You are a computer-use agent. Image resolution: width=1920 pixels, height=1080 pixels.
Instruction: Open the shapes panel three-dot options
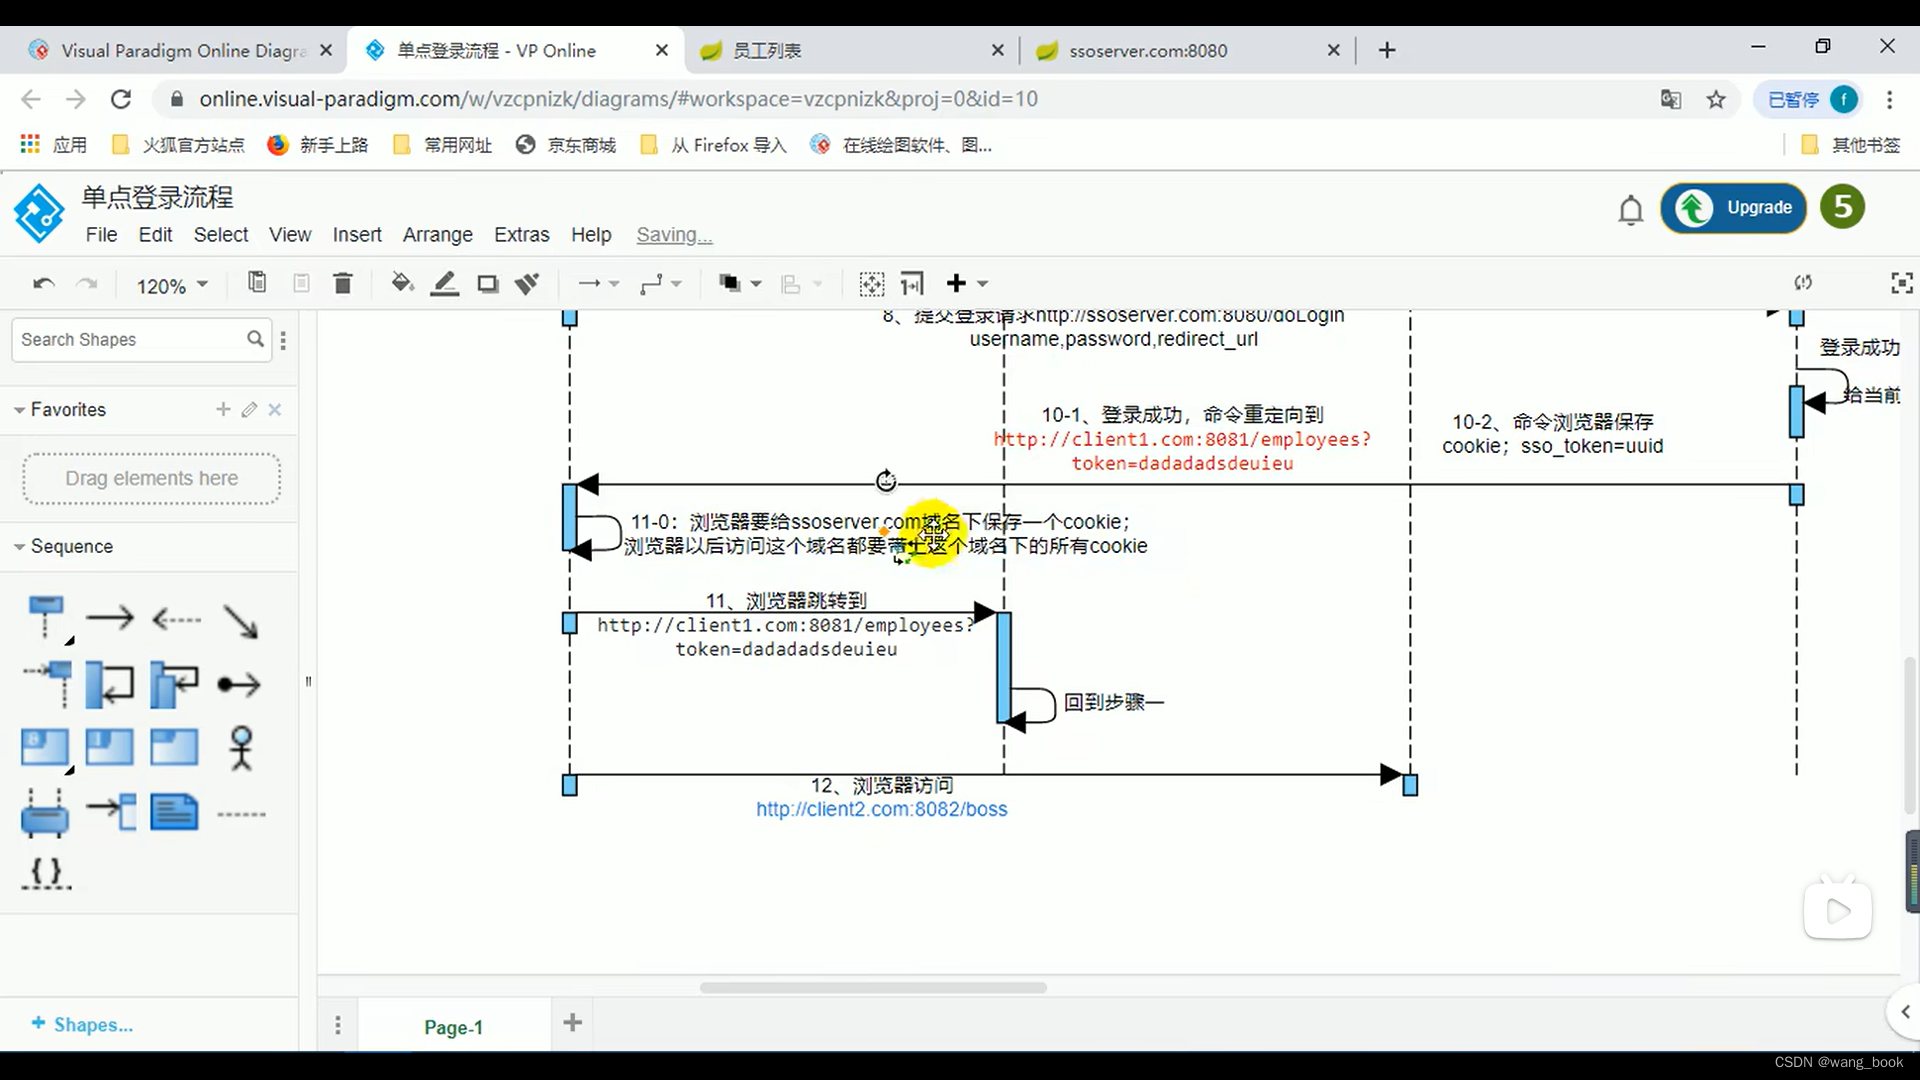pos(284,340)
